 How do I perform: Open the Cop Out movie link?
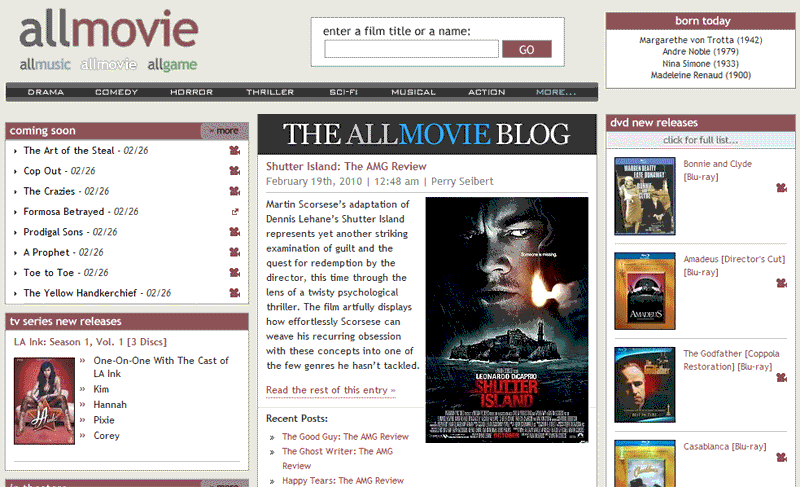[42, 171]
